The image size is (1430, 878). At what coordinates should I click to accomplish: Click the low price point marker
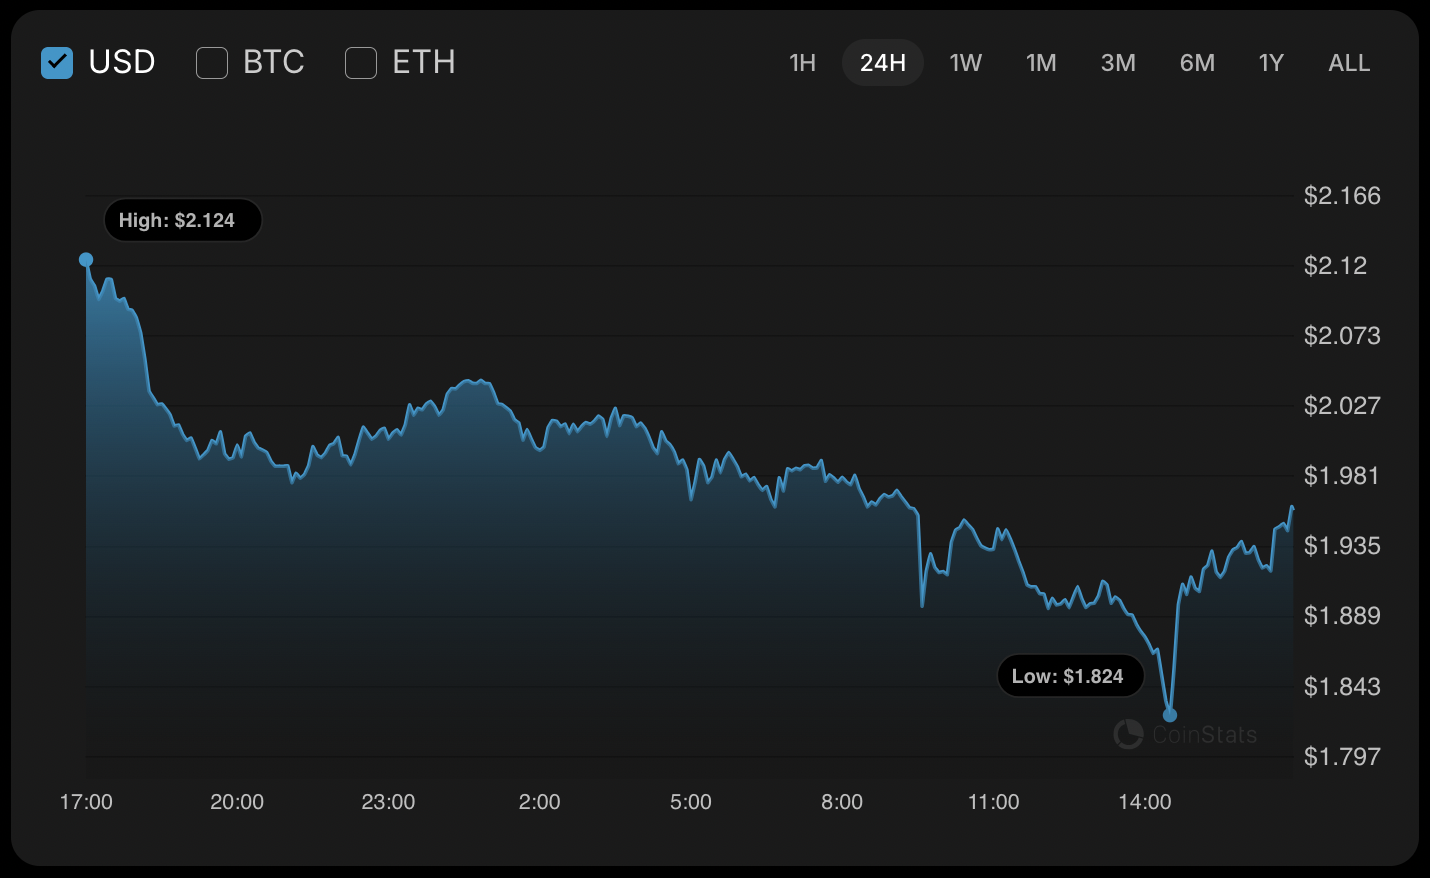(x=1170, y=715)
